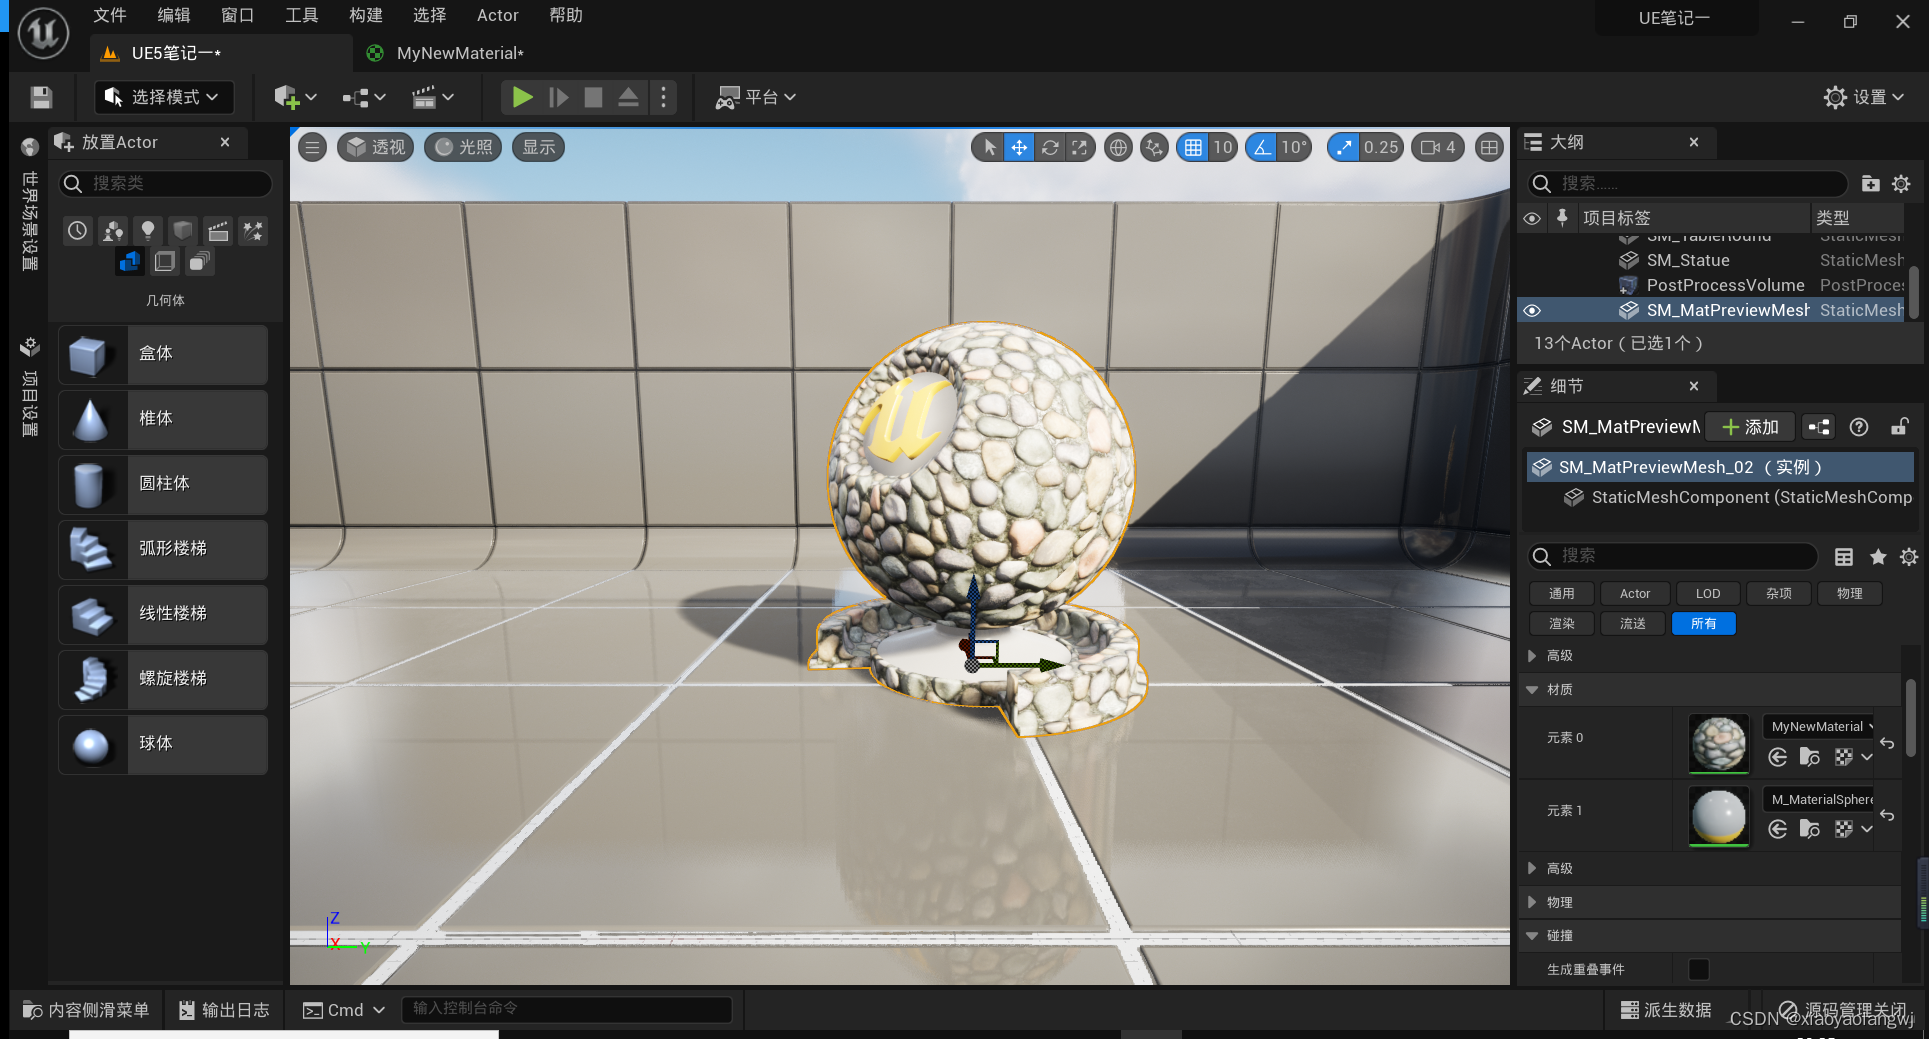Show the visual effects category icon
1929x1039 pixels.
coord(253,231)
